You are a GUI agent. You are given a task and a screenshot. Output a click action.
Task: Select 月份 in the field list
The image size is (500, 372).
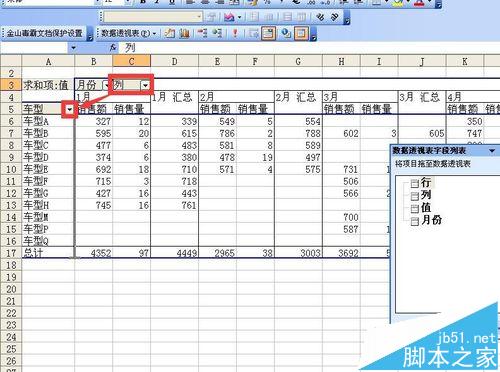click(431, 220)
